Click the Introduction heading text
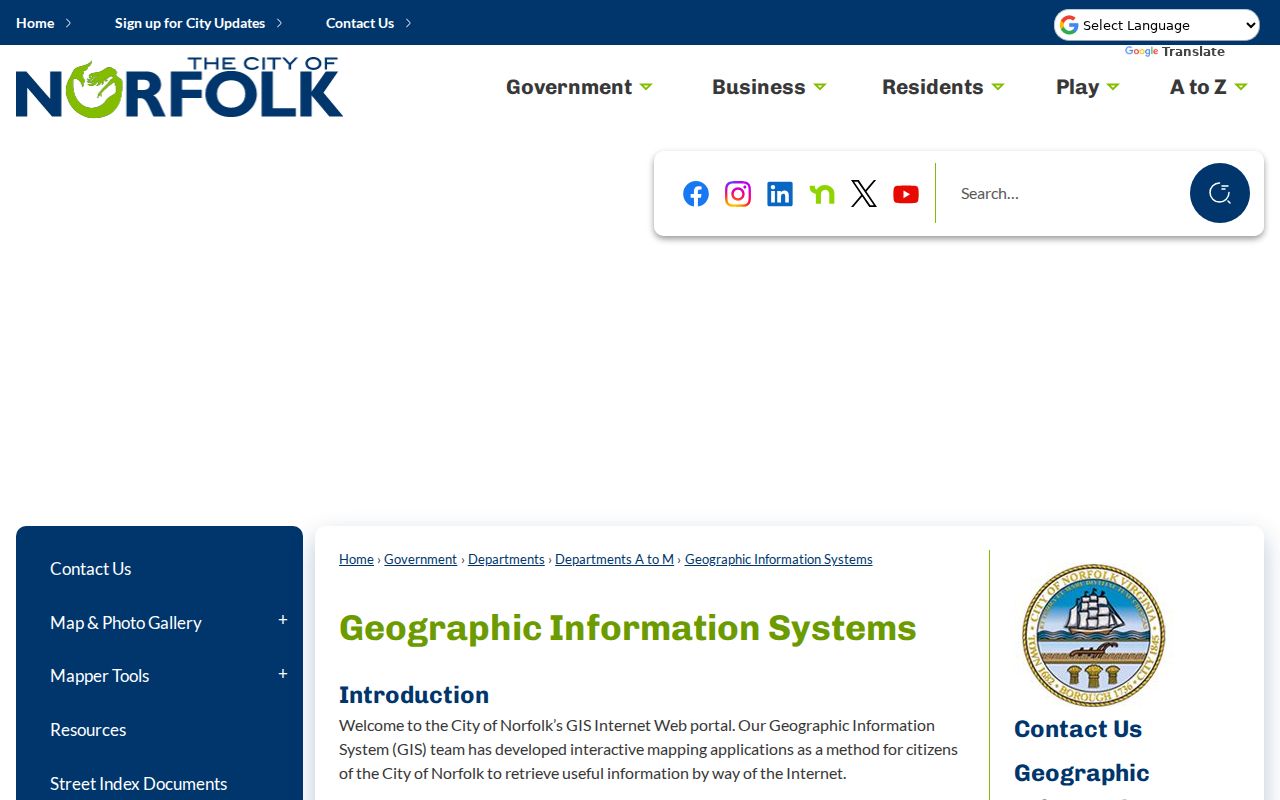This screenshot has height=800, width=1280. (414, 695)
